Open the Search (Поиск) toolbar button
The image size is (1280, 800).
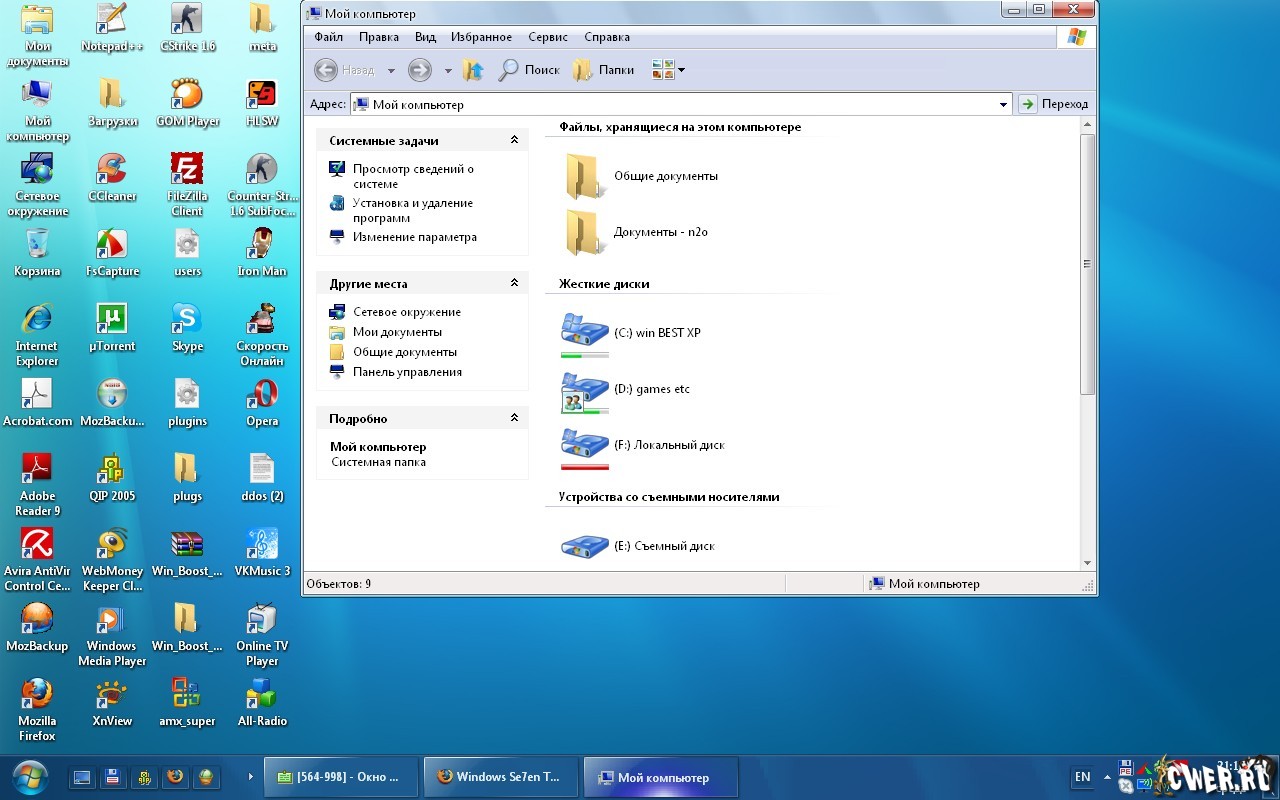pyautogui.click(x=529, y=70)
